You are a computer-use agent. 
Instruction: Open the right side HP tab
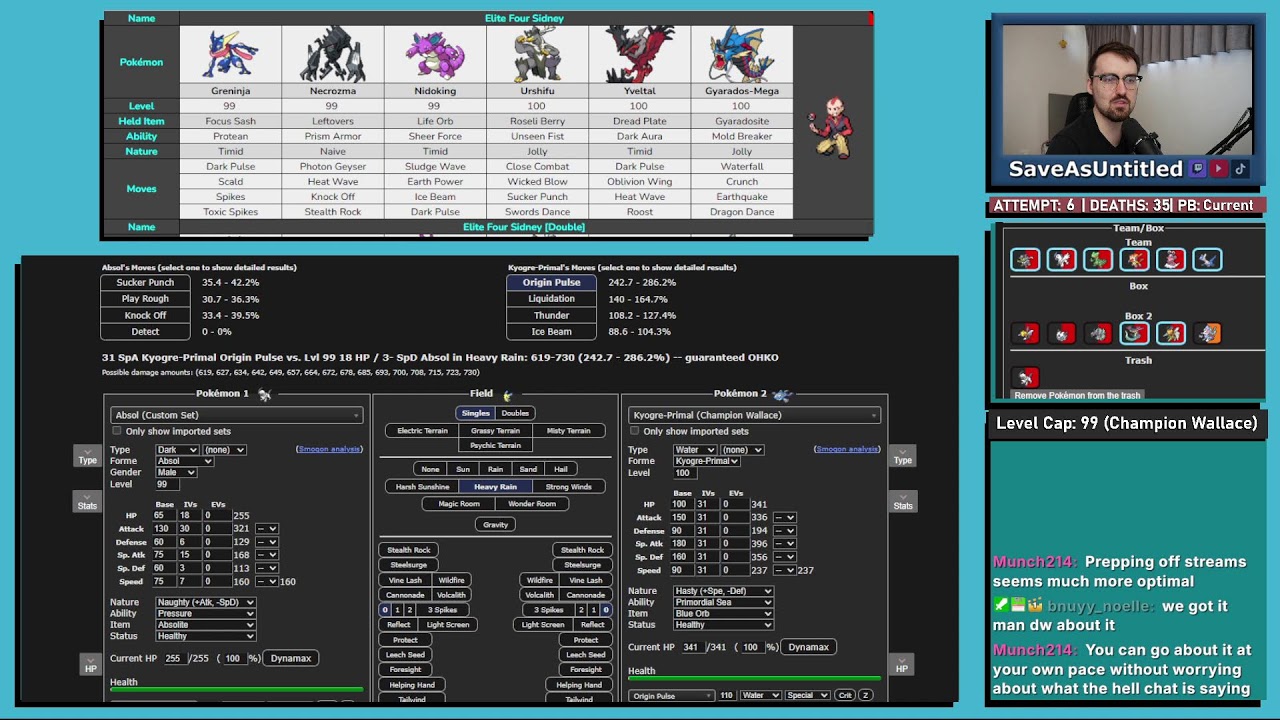coord(901,665)
